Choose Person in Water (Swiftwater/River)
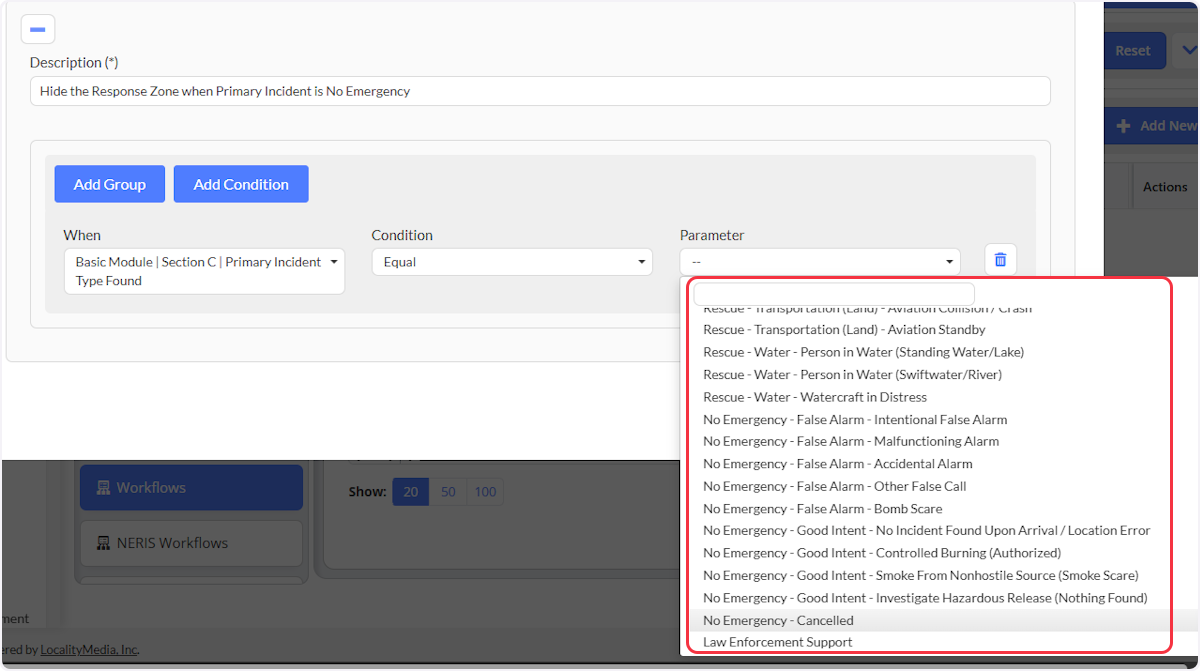1200x671 pixels. [x=852, y=375]
